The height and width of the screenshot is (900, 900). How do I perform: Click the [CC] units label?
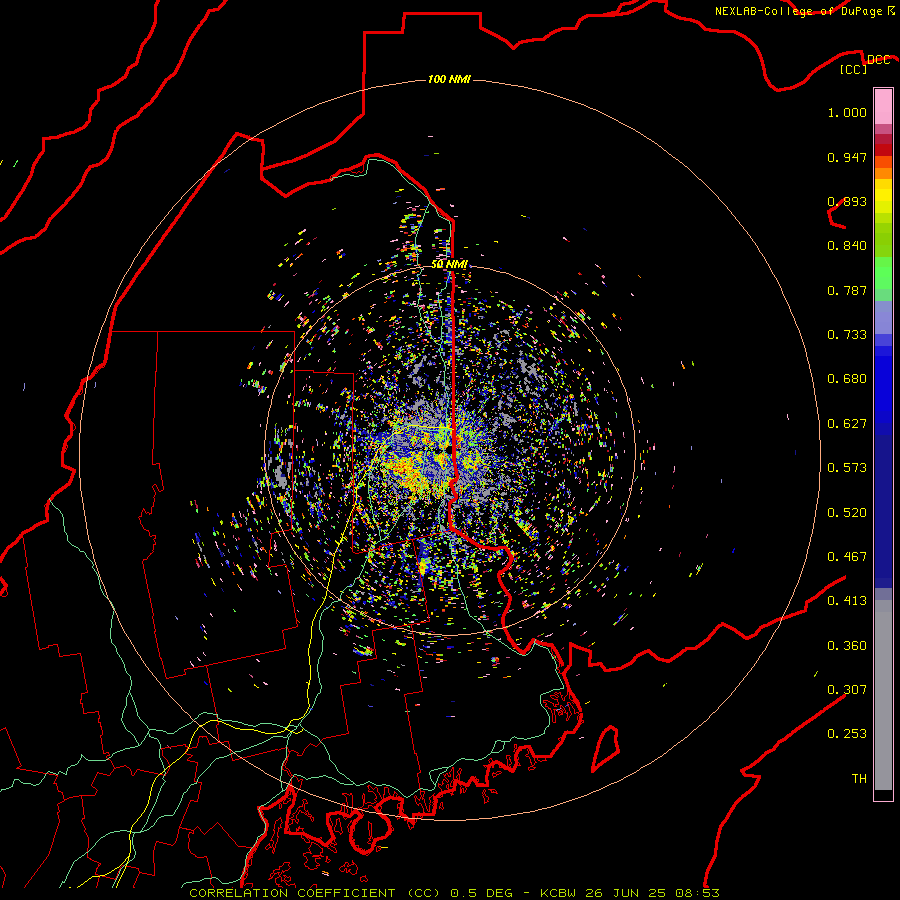tap(854, 69)
